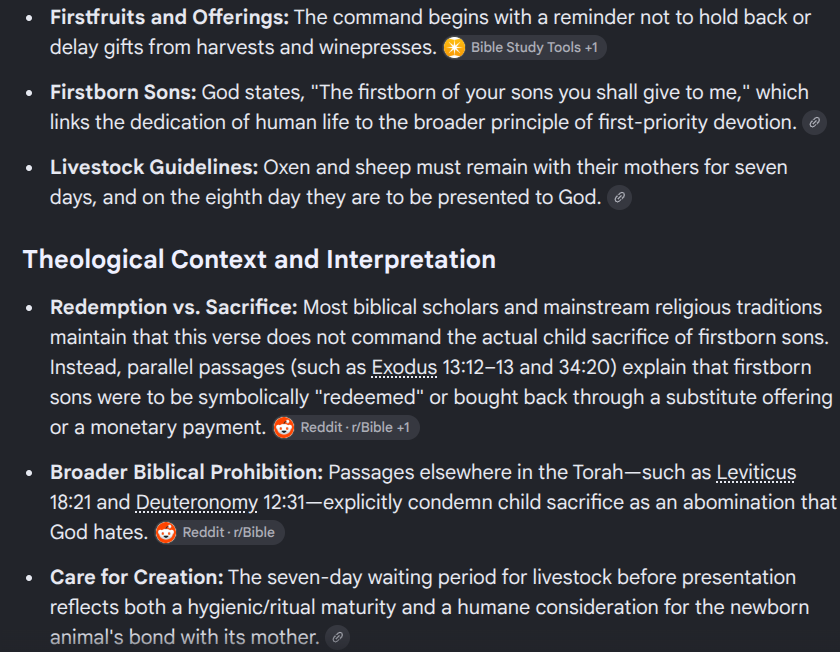Click the '+1' count on Bible Study Tools chip

(x=591, y=48)
